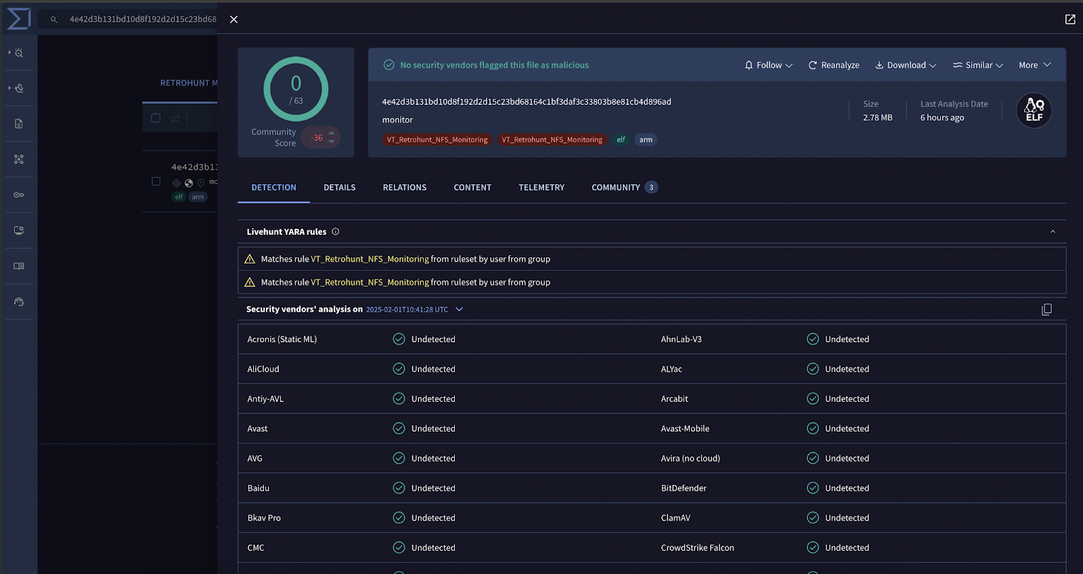Click the ELF file type icon

[1034, 110]
